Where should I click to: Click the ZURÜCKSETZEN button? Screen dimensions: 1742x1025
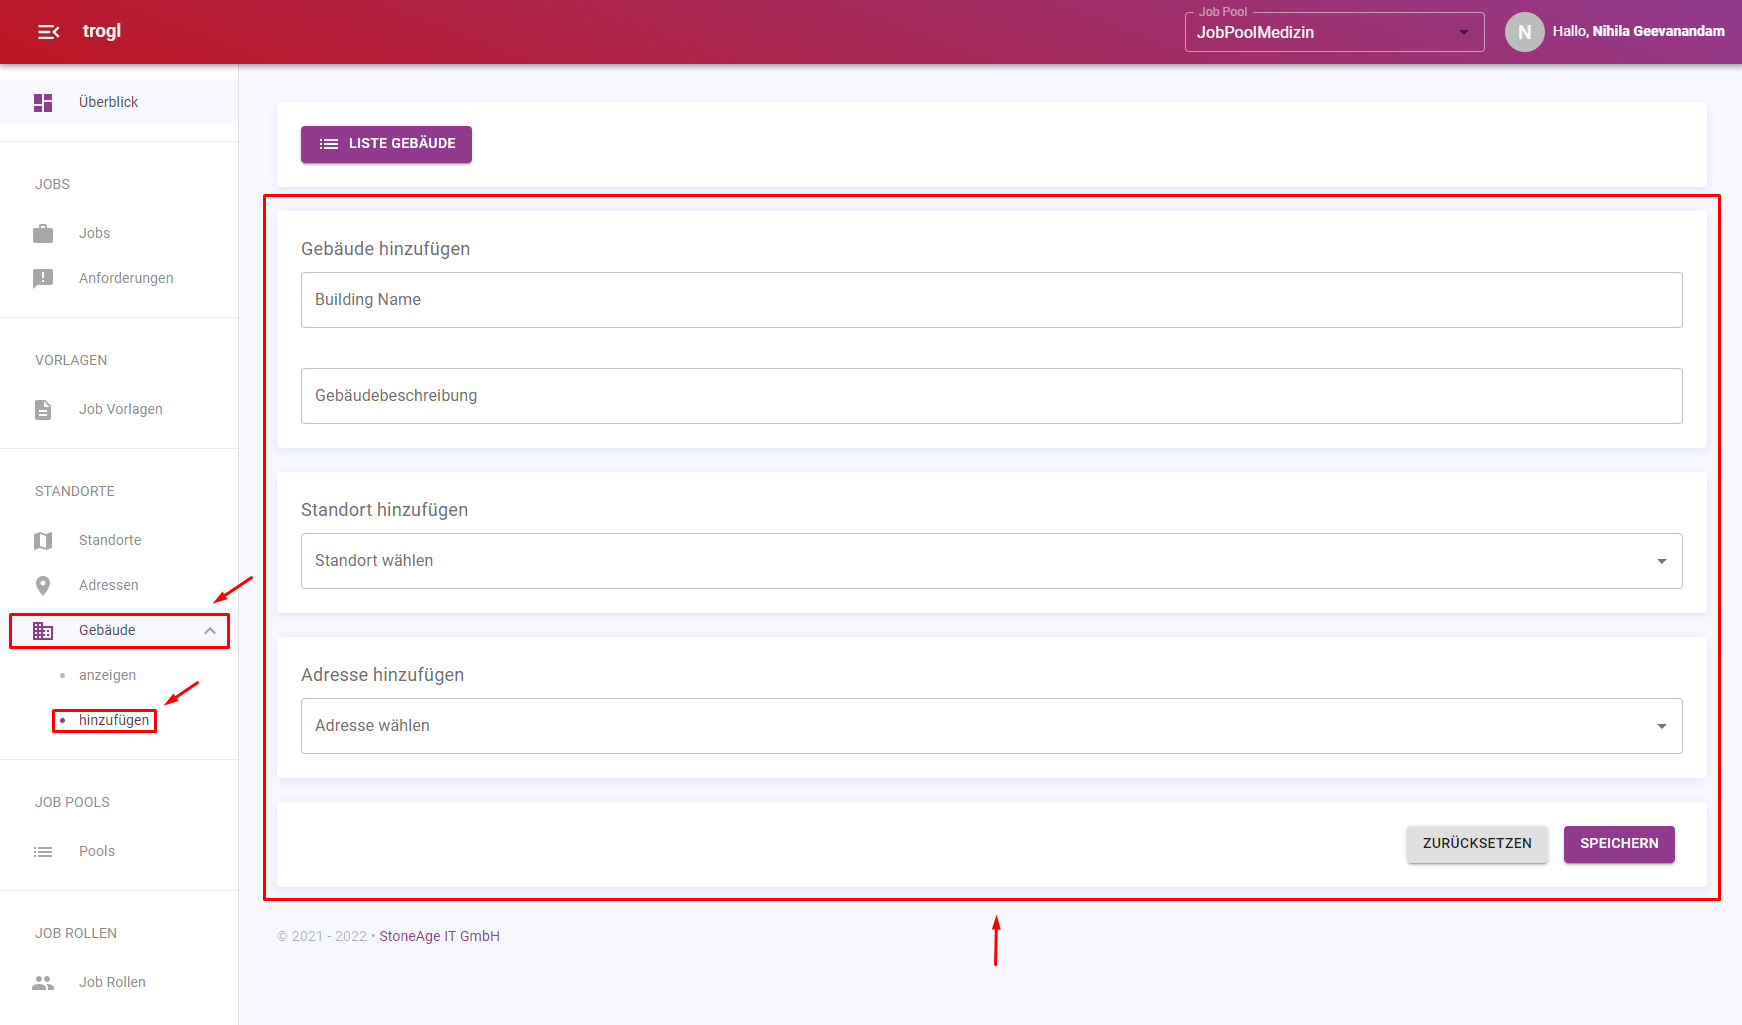1477,844
